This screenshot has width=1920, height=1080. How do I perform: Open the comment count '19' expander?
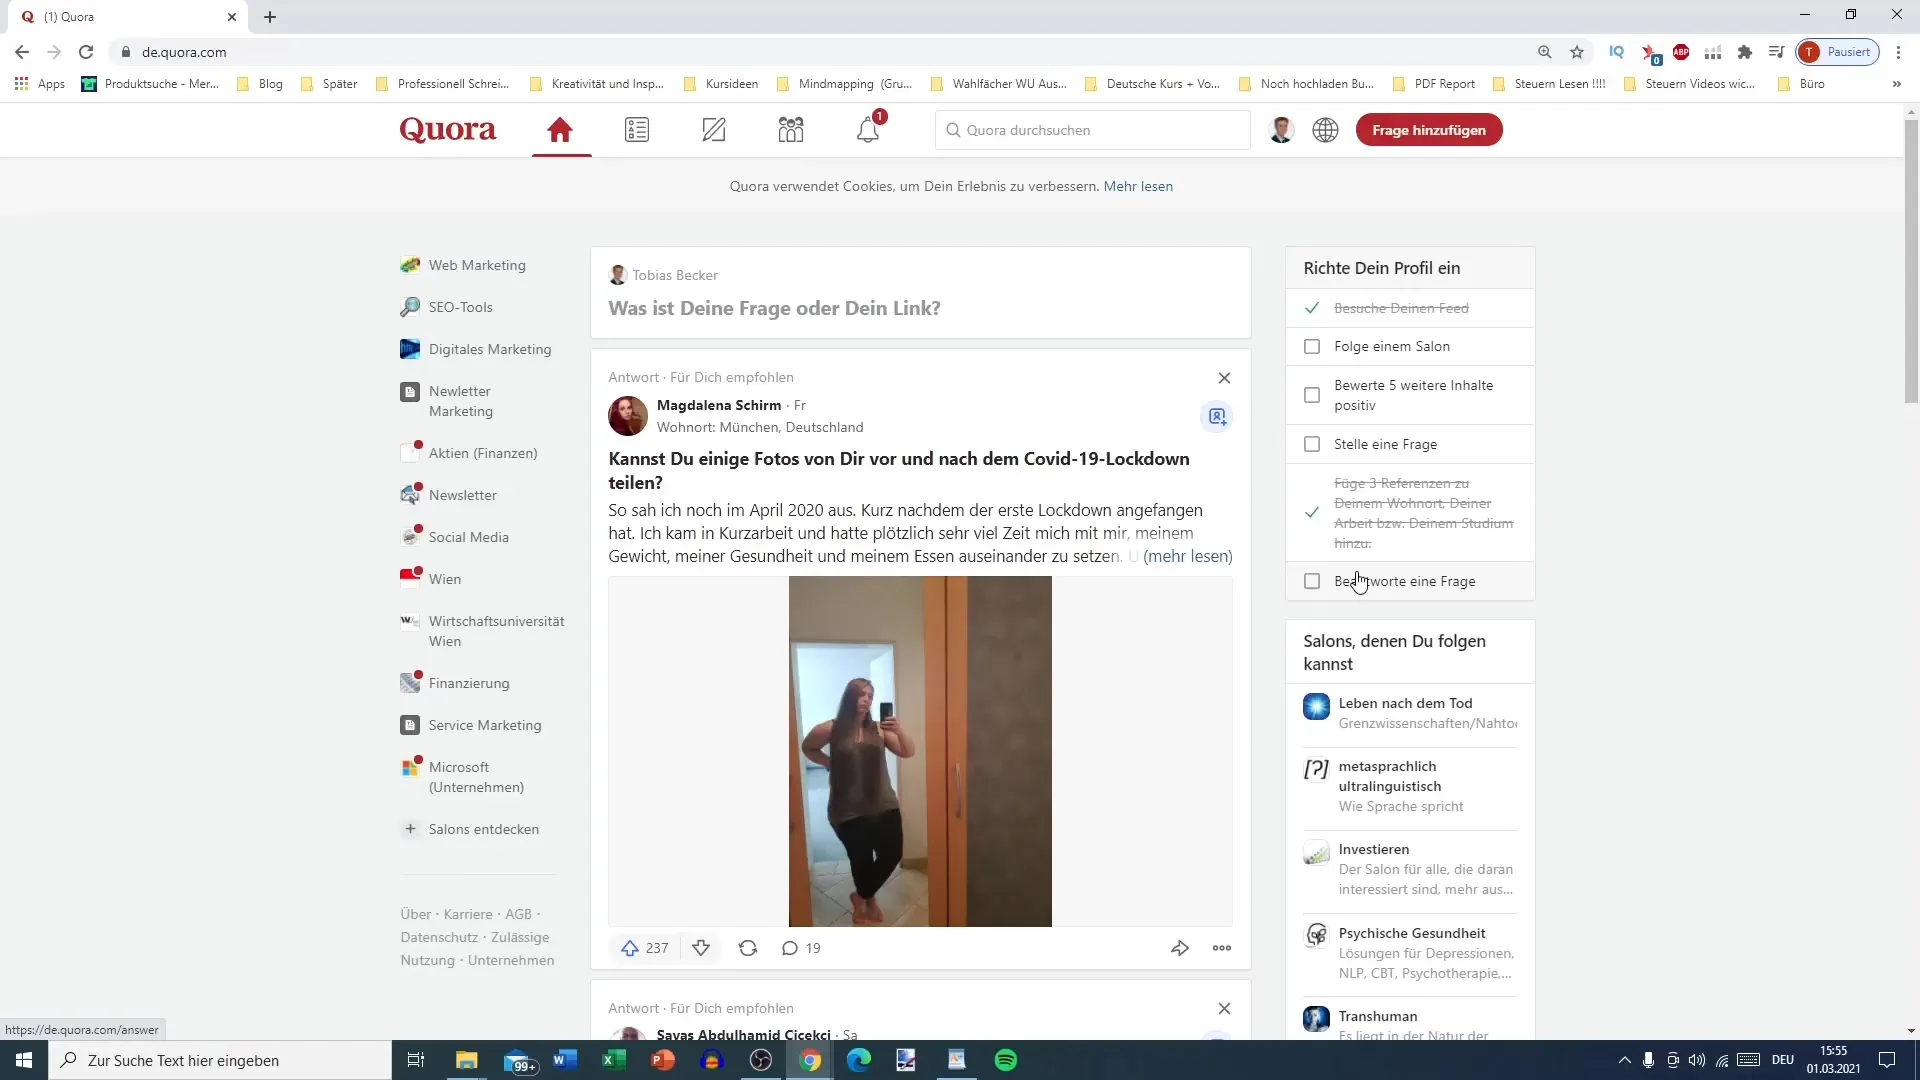tap(802, 947)
